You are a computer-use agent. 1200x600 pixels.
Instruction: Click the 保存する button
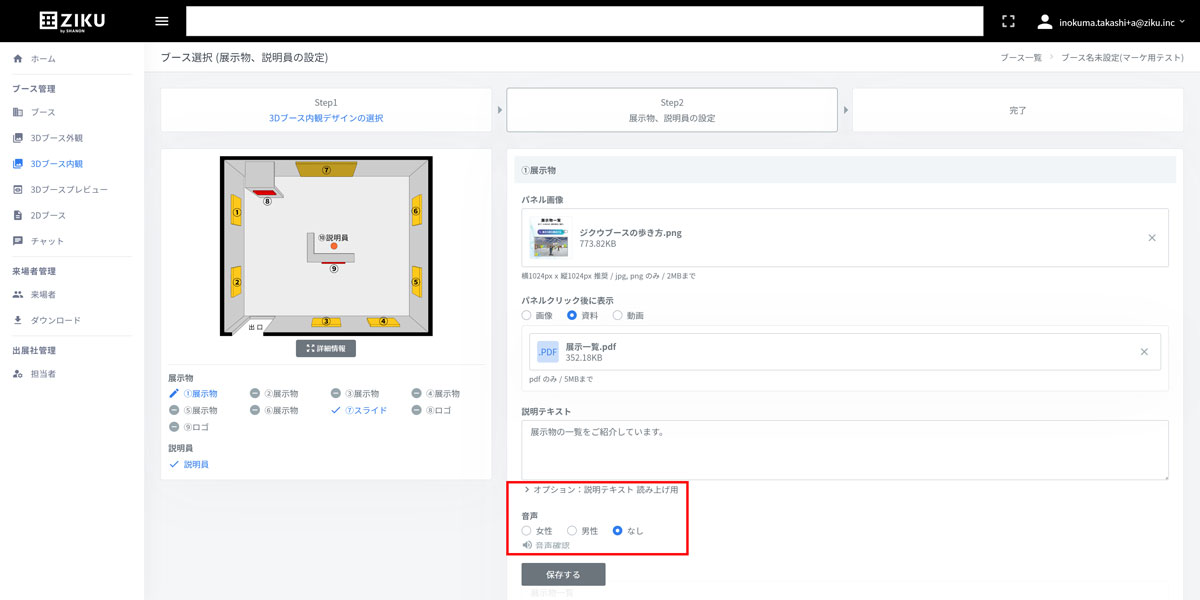(563, 574)
